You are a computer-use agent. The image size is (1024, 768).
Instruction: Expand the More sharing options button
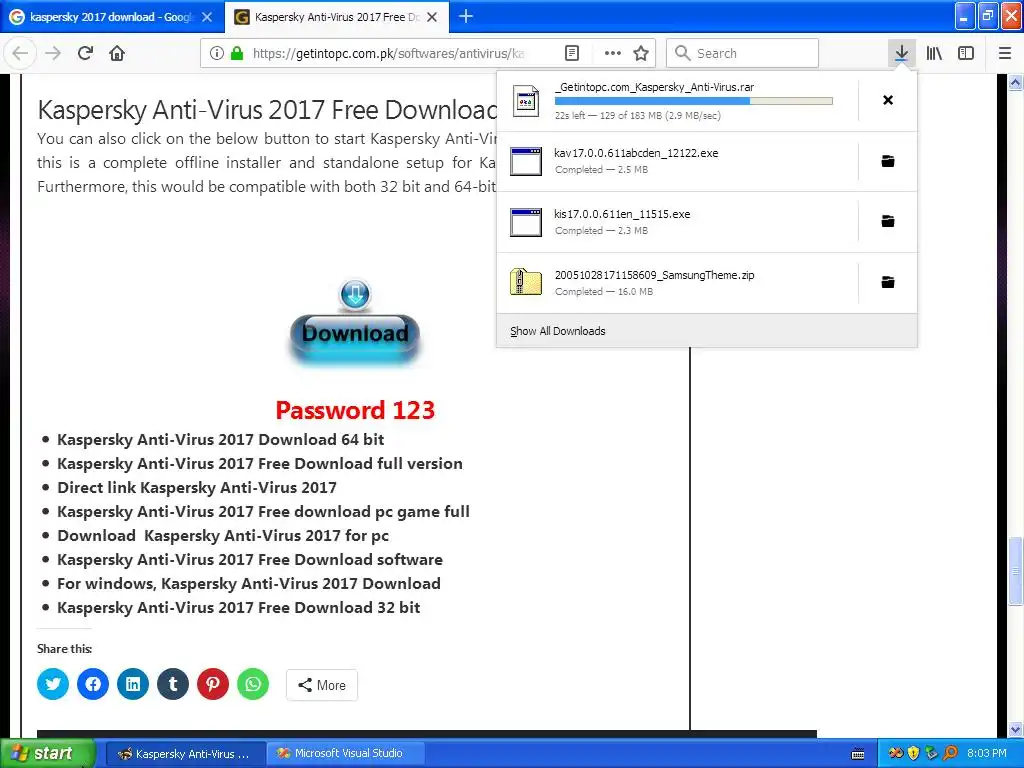click(x=321, y=685)
